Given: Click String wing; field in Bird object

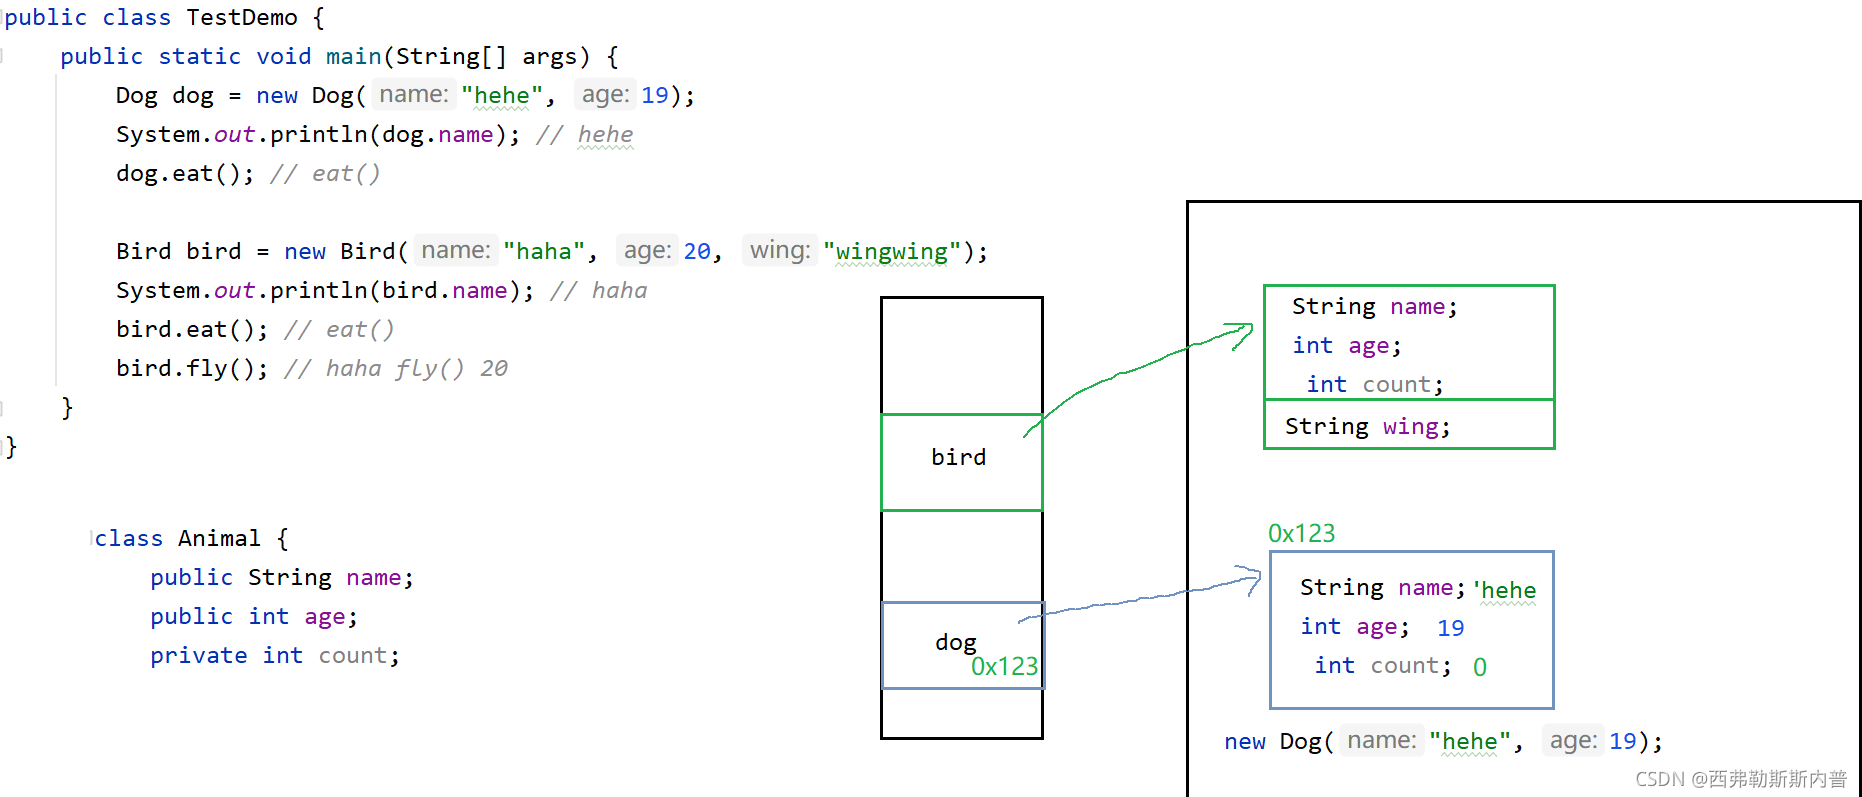Looking at the screenshot, I should [x=1367, y=426].
